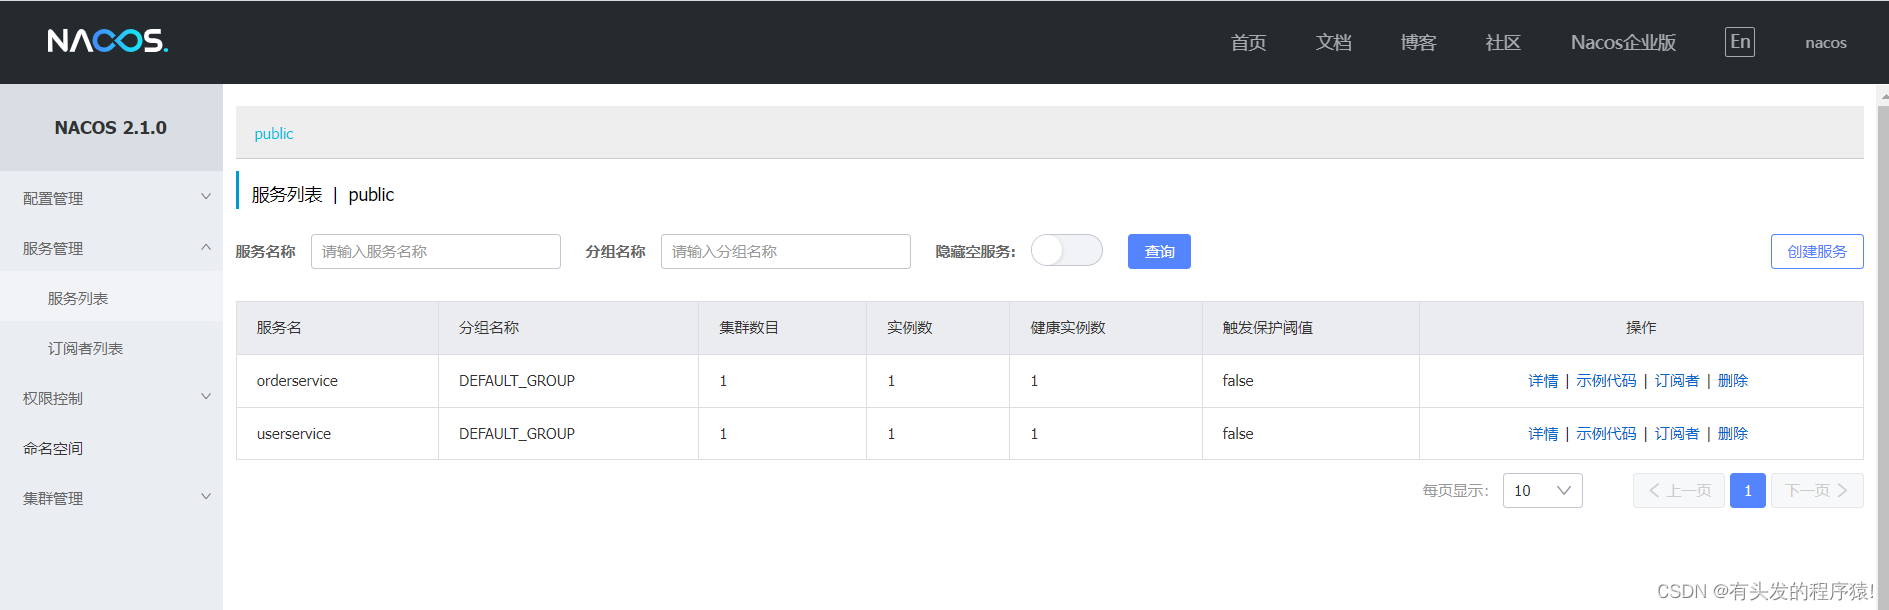Open the 文档 link in the header
Screen dimensions: 1889x610
1333,42
